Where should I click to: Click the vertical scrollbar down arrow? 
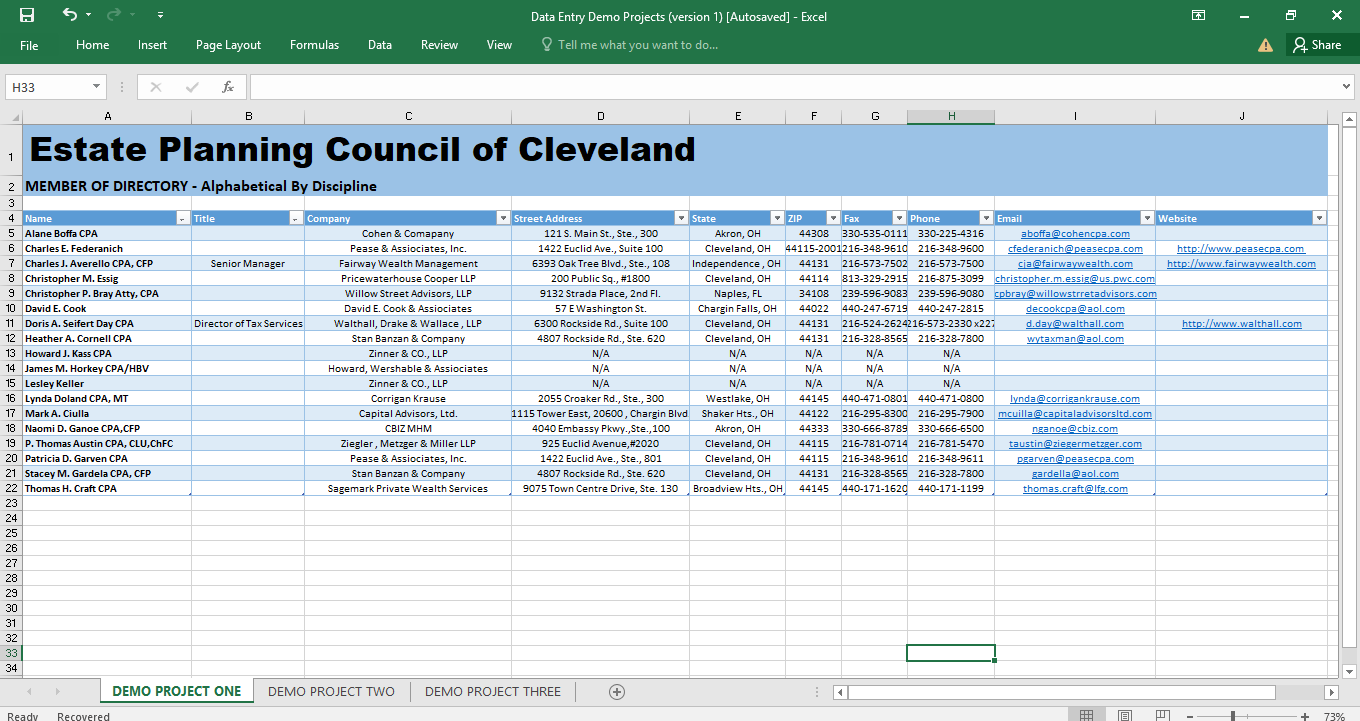click(1348, 670)
